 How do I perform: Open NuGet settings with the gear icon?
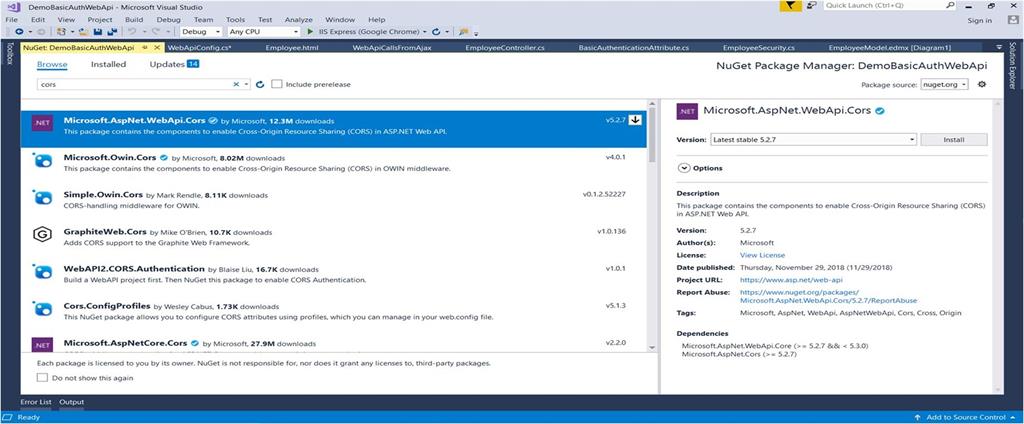tap(981, 84)
